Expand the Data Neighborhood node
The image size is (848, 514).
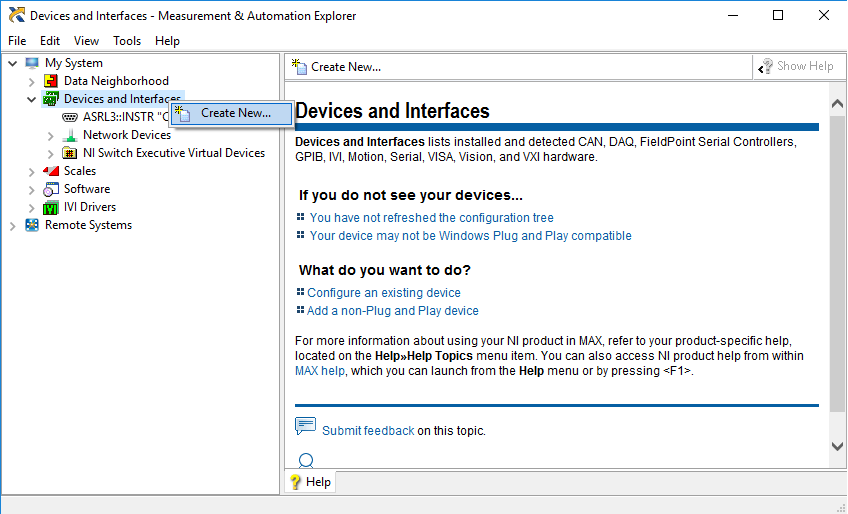coord(32,81)
